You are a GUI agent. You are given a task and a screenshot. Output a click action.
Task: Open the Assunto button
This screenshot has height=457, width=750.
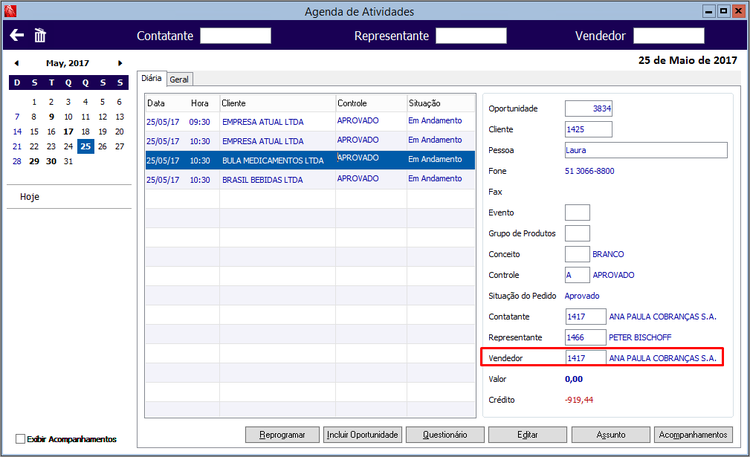point(611,435)
